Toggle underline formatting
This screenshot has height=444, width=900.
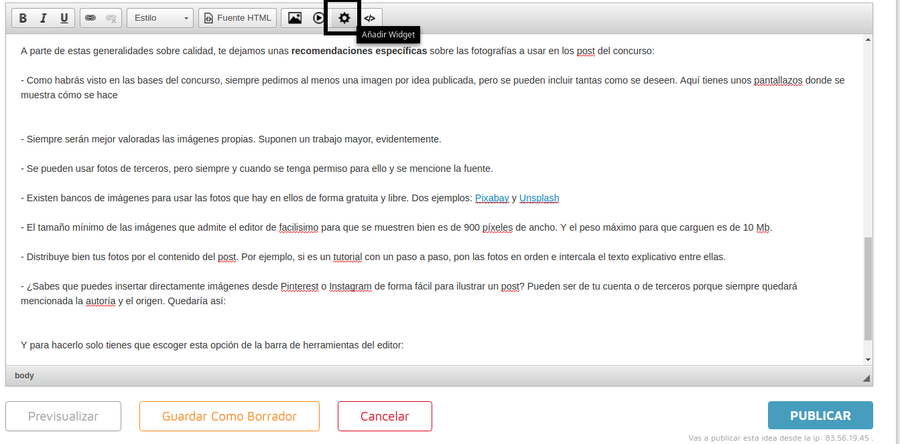(x=65, y=18)
